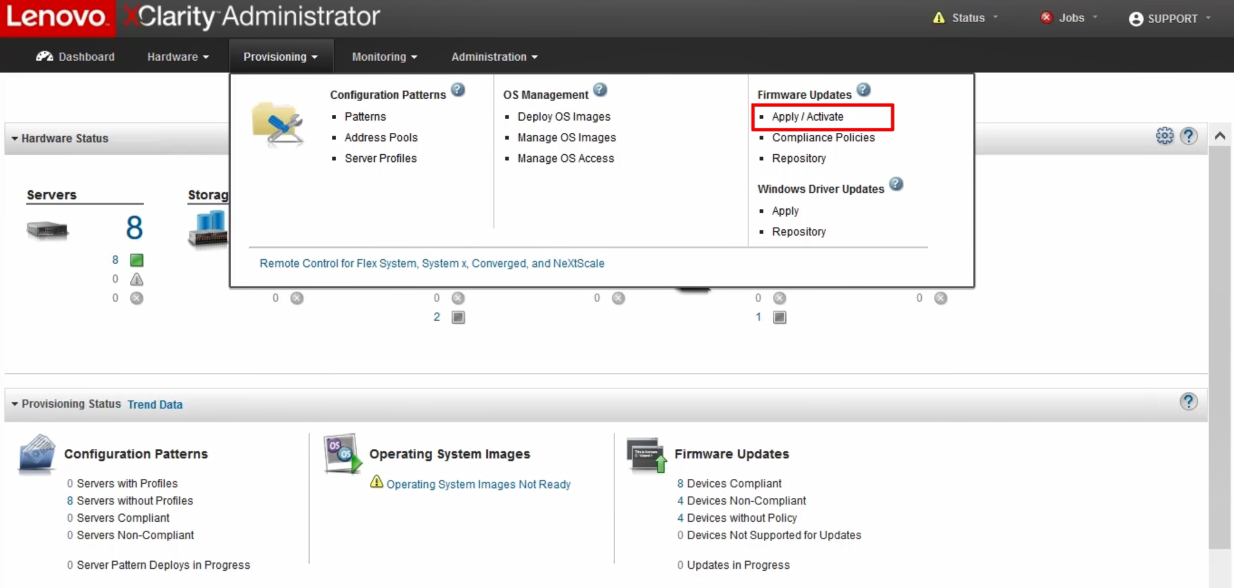Collapse the Hardware Status section

tap(15, 139)
